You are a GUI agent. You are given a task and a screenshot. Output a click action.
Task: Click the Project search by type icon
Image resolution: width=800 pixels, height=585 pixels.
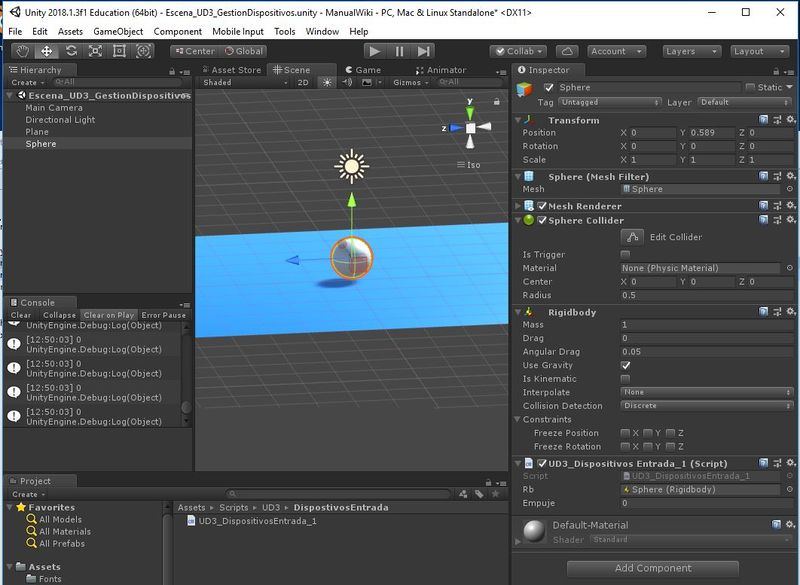463,494
